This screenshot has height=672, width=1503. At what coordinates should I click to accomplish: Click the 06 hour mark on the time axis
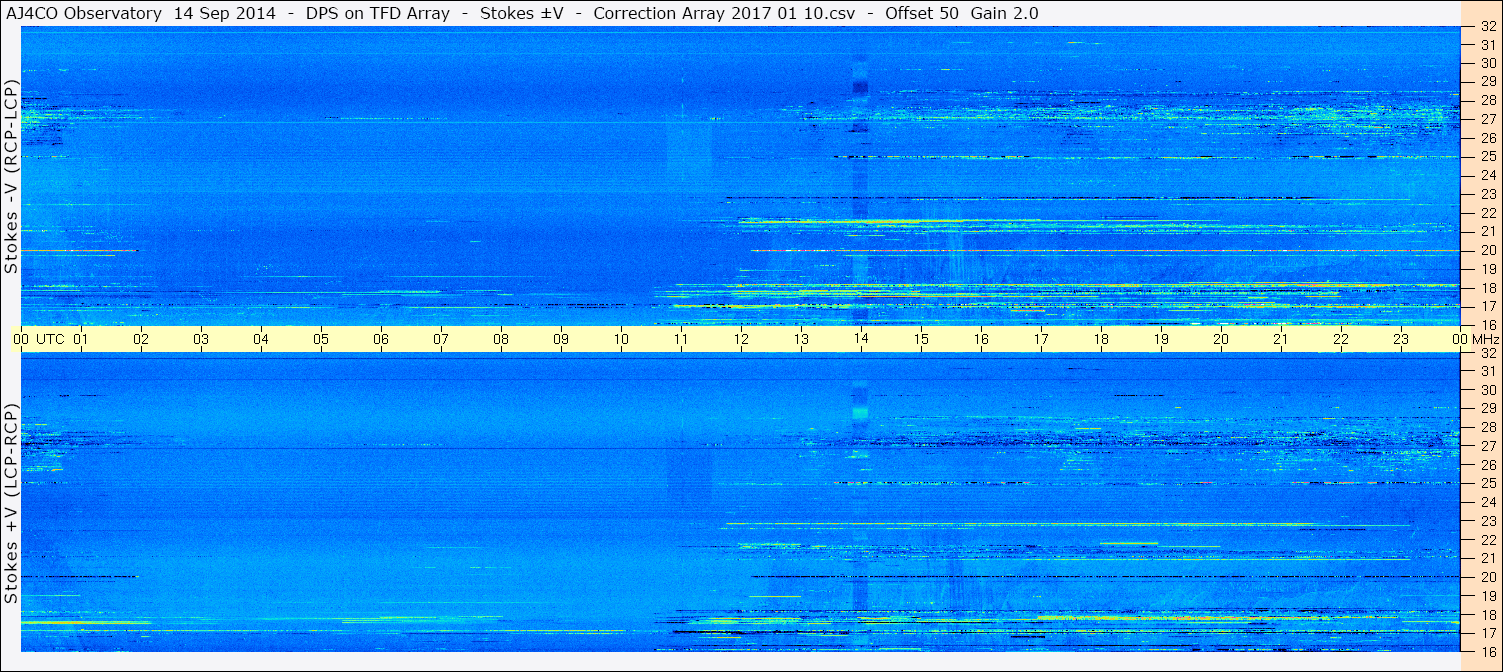click(x=381, y=339)
